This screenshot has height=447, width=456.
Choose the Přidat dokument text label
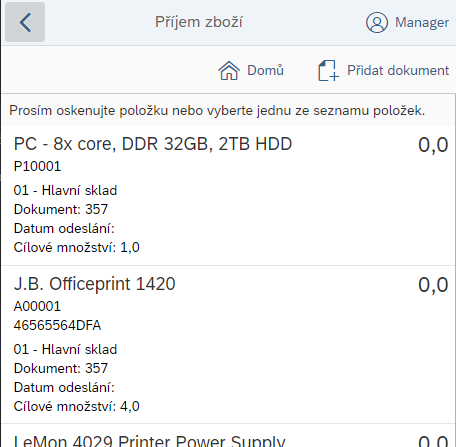(x=398, y=70)
